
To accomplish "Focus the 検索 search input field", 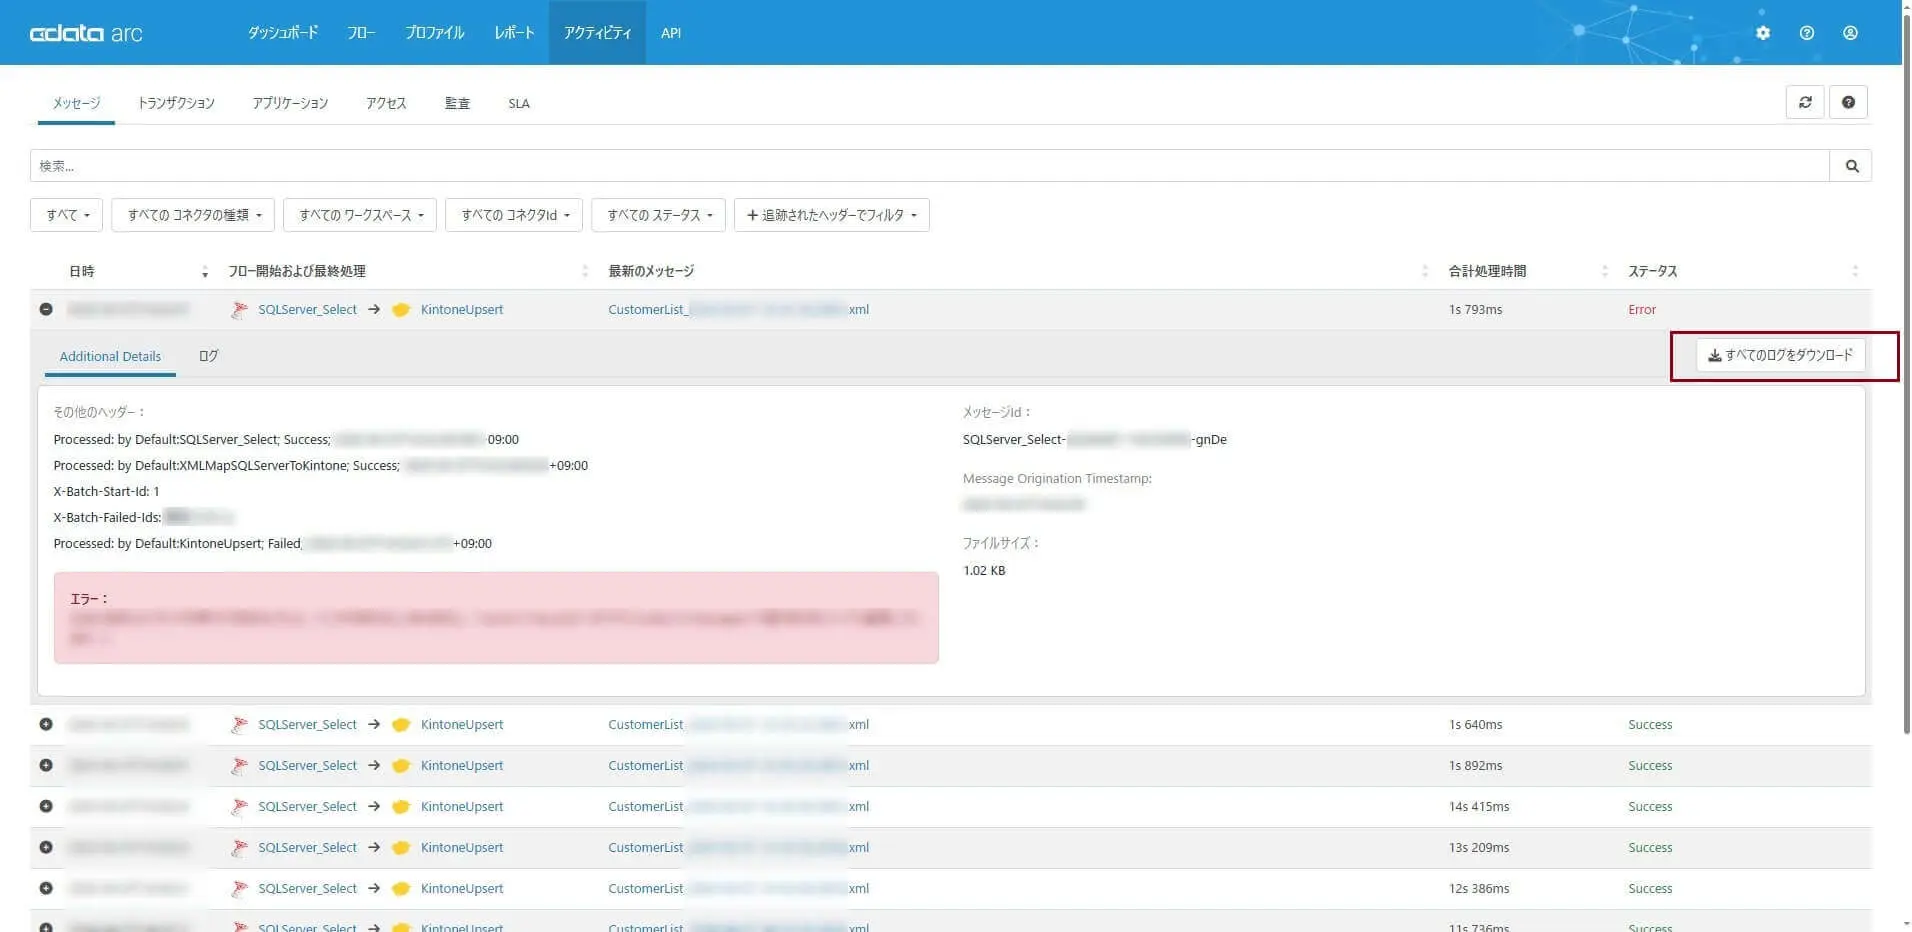I will [x=928, y=166].
